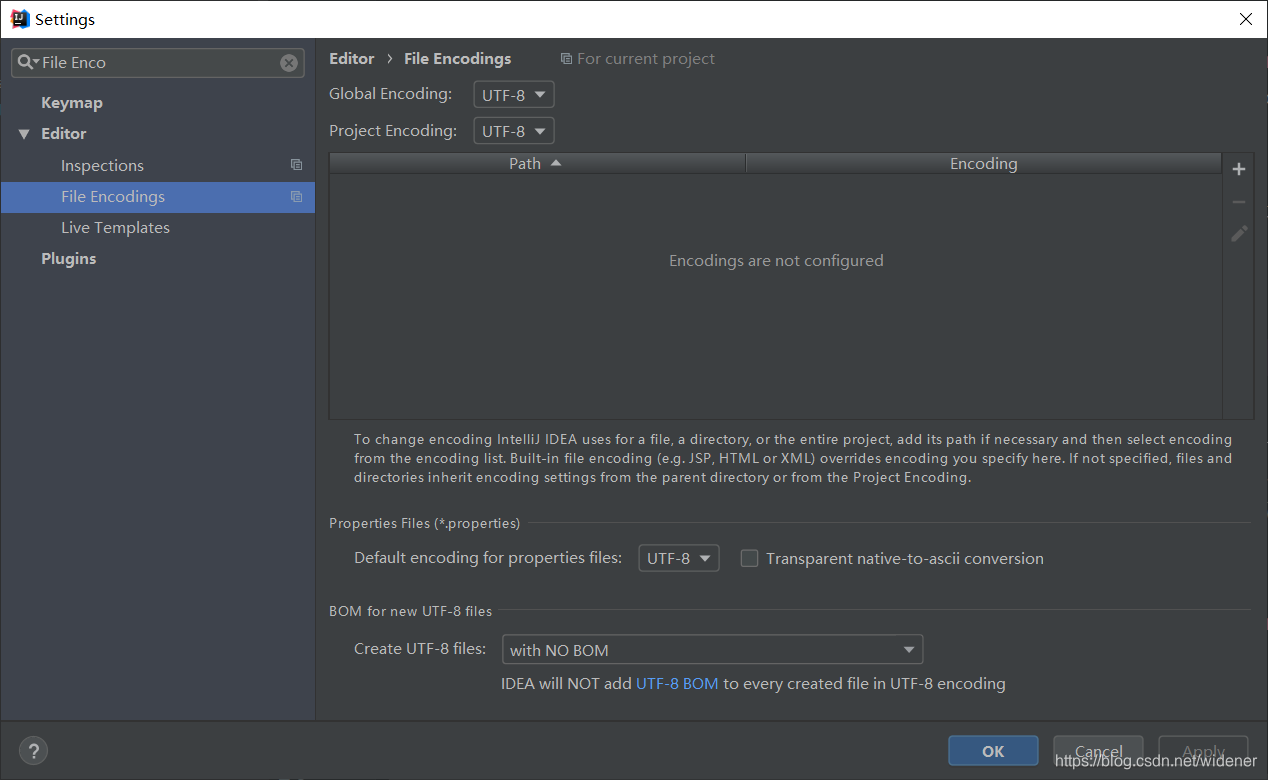1268x780 pixels.
Task: Open the Global Encoding dropdown
Action: click(514, 95)
